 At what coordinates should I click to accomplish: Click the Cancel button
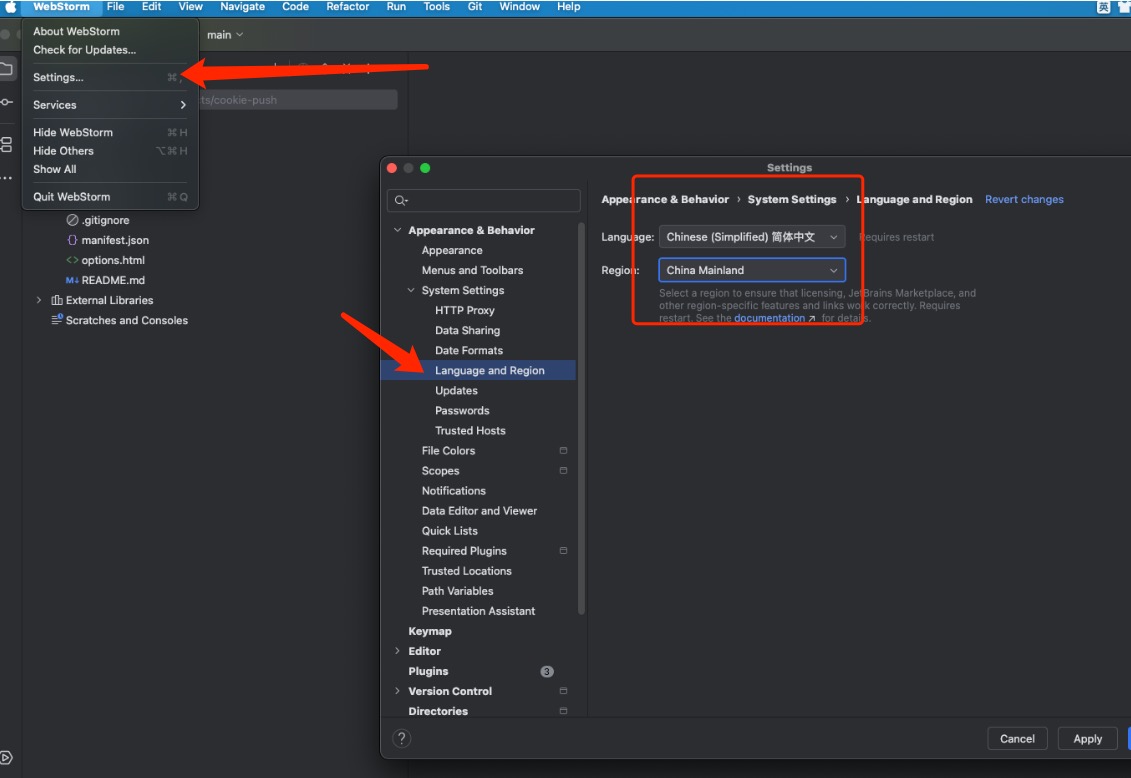(1017, 739)
